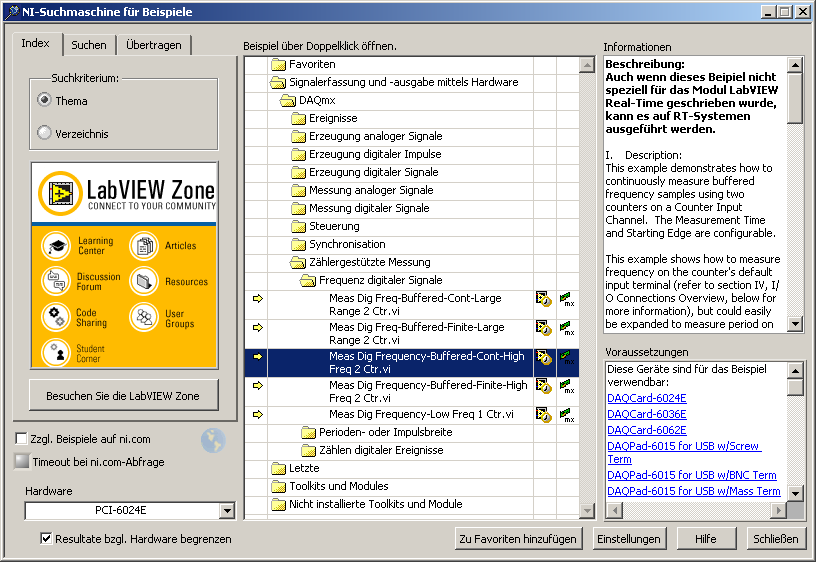Click VI info icon for Frequency-Low Freq 1 Ctr row
This screenshot has height=562, width=816.
tap(543, 415)
